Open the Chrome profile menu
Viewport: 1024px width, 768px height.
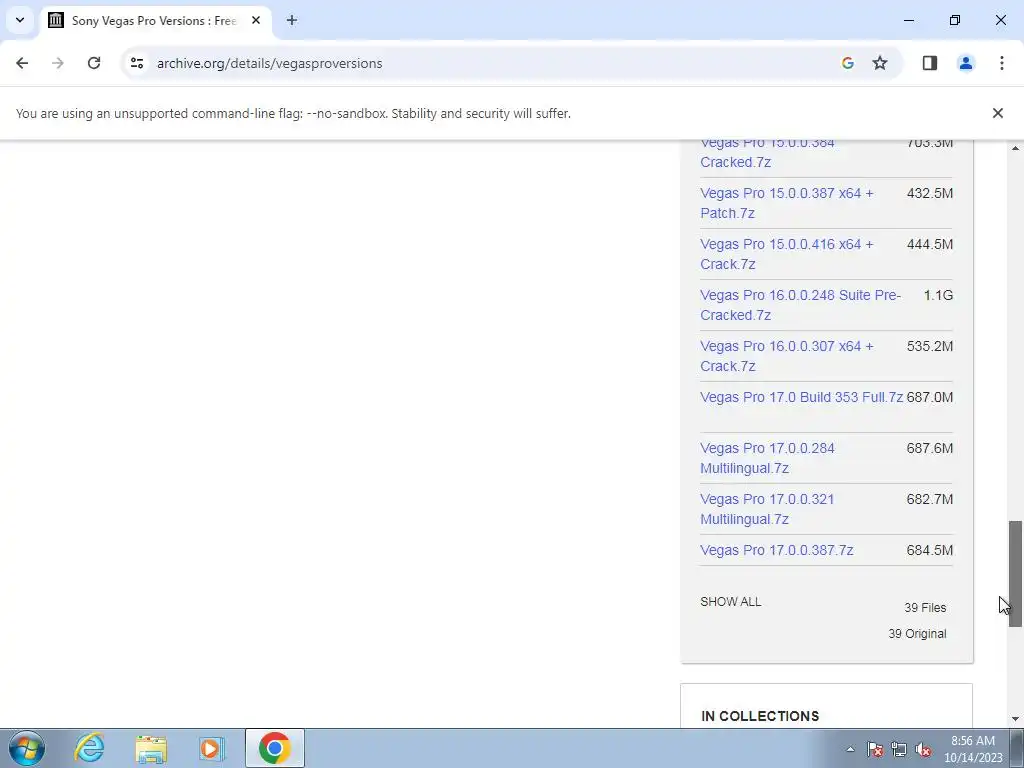tap(966, 63)
